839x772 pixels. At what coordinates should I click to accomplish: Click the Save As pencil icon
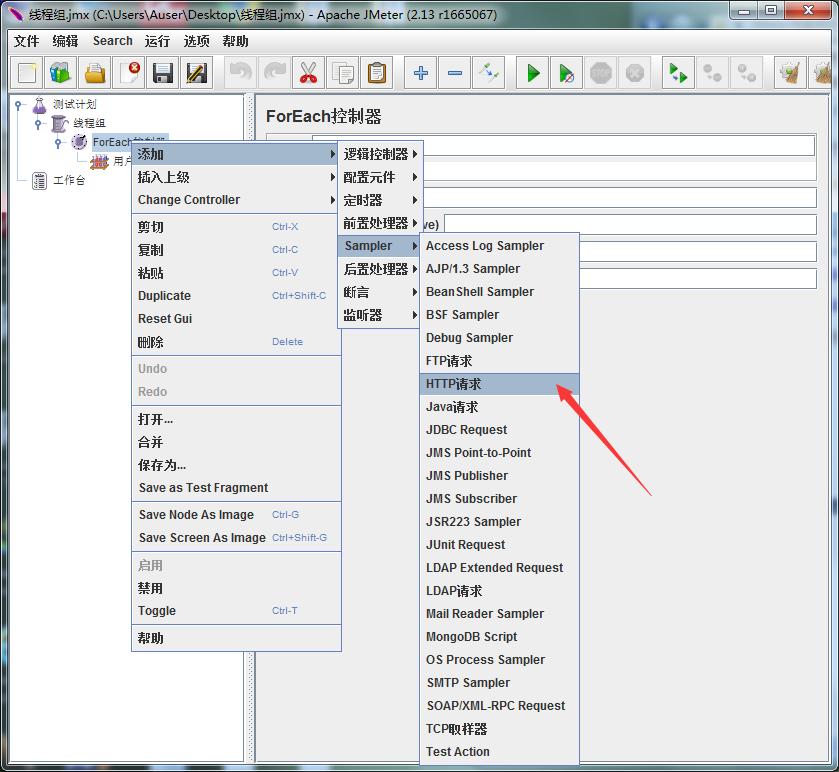coord(197,73)
